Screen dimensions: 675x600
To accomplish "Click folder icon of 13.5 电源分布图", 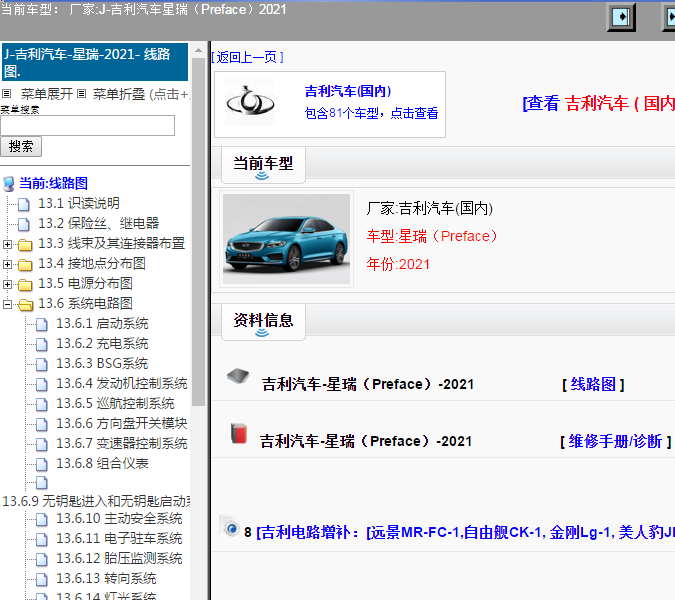I will point(25,285).
